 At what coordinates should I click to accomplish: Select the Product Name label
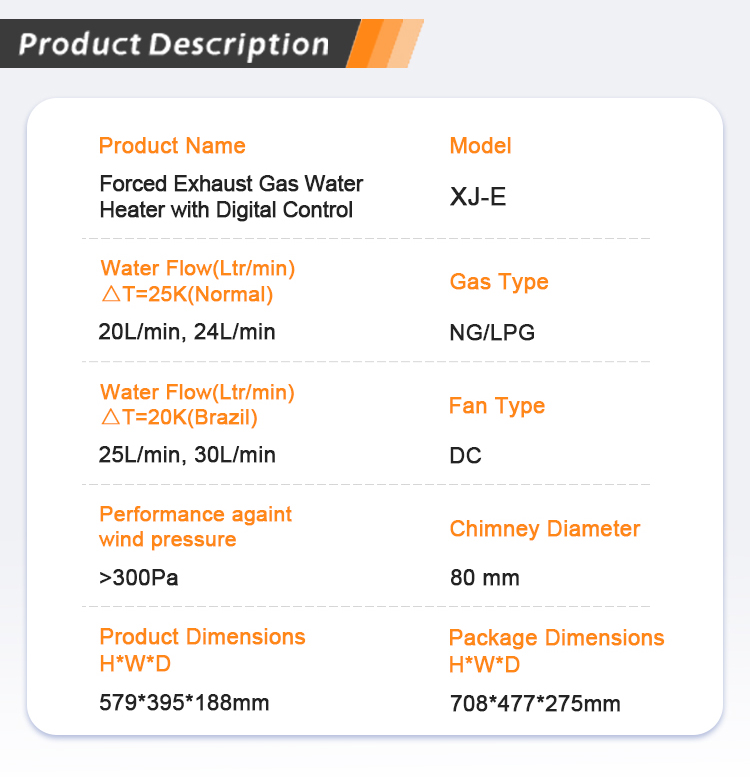[172, 146]
